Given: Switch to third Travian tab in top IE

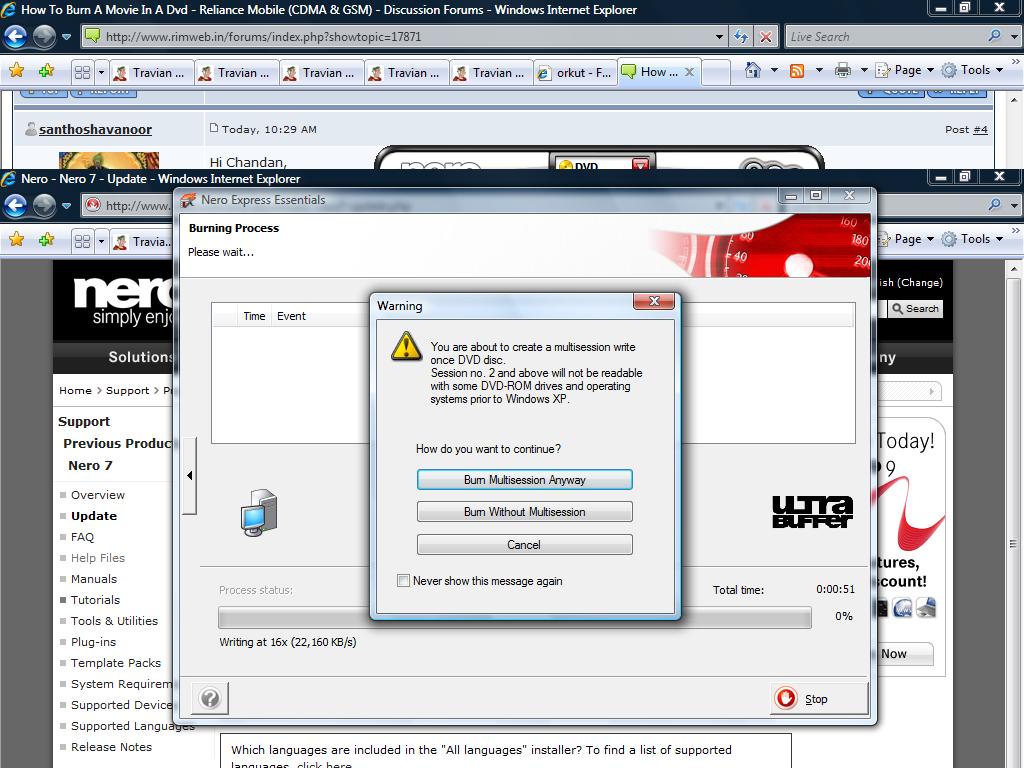Looking at the screenshot, I should (x=321, y=72).
